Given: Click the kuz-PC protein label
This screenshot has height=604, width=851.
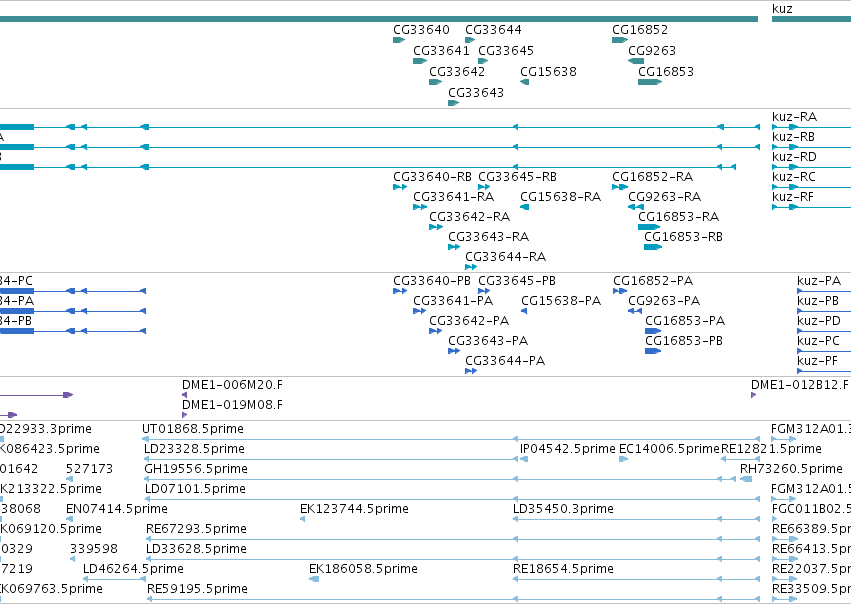Looking at the screenshot, I should (818, 341).
